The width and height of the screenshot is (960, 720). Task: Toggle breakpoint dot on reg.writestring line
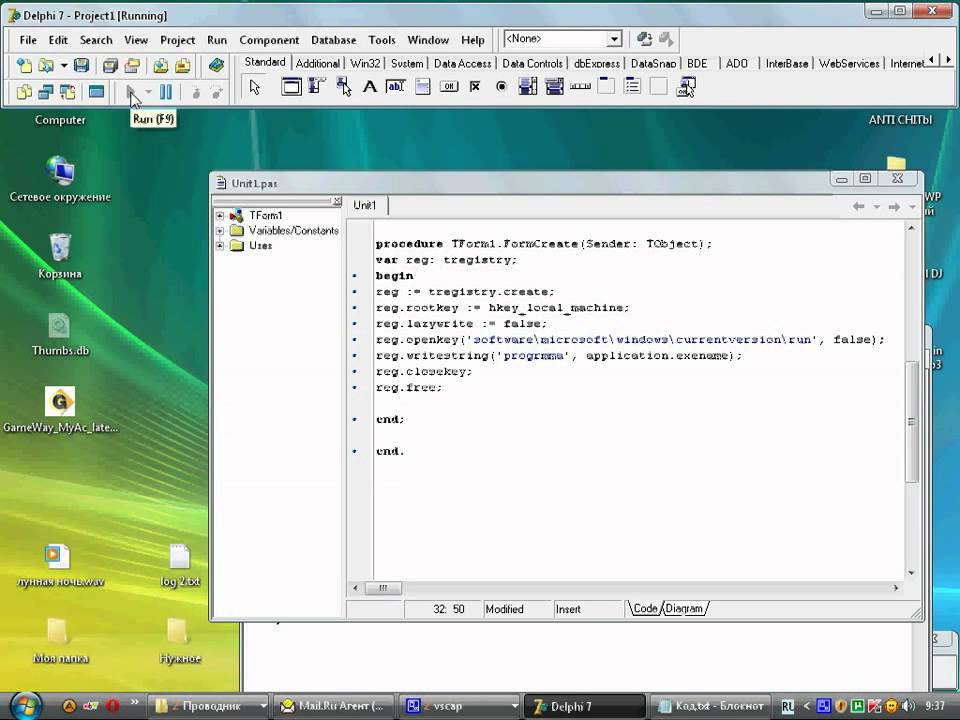click(354, 356)
